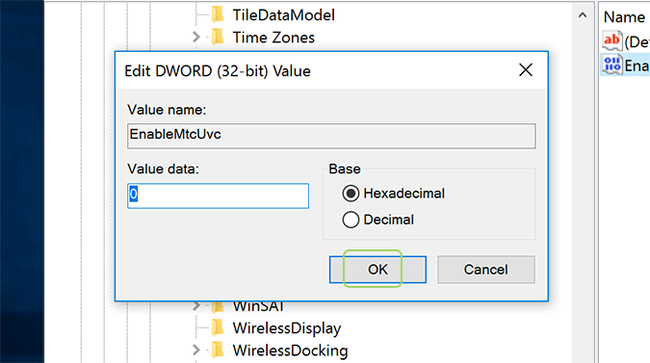The image size is (650, 363).
Task: Click the EnableMtcUvc DWORD value icon
Action: click(612, 65)
